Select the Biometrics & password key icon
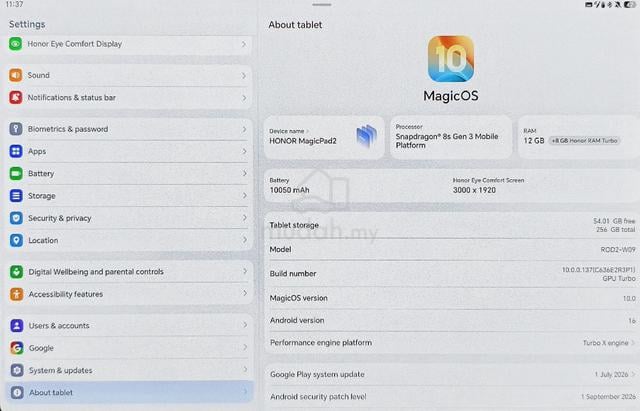The image size is (640, 411). (x=16, y=129)
